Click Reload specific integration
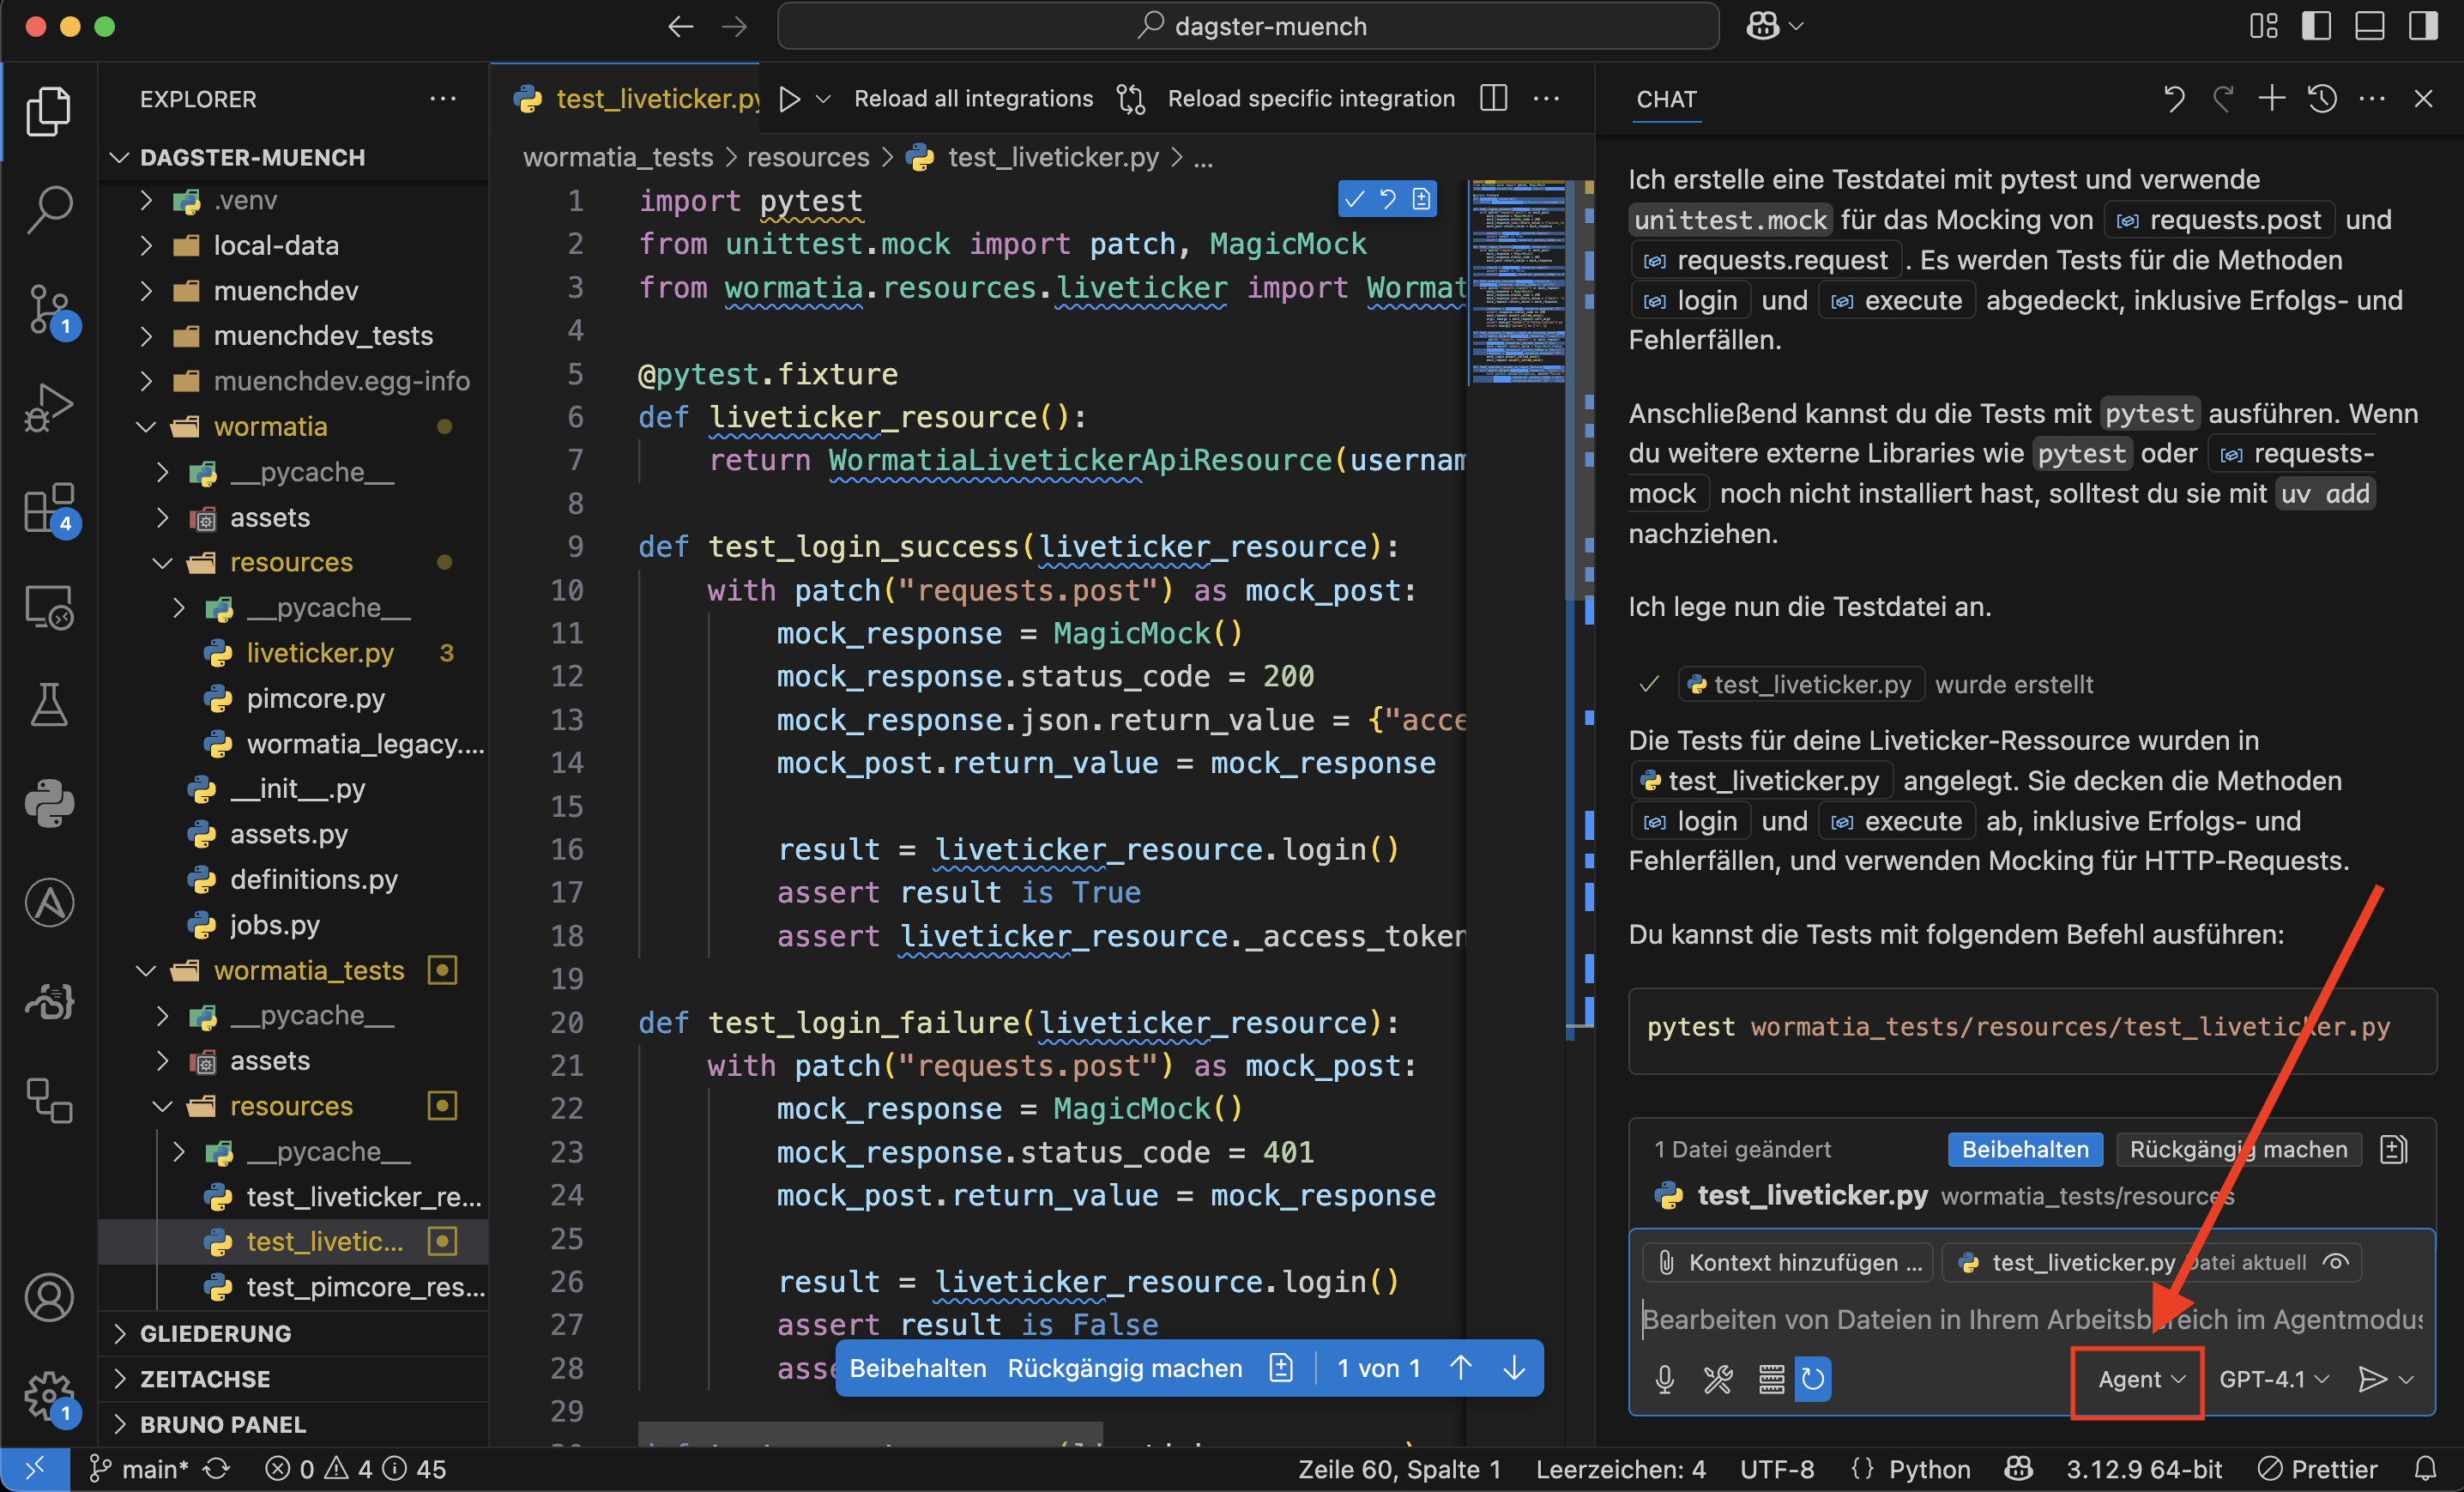The image size is (2464, 1492). [x=1310, y=98]
